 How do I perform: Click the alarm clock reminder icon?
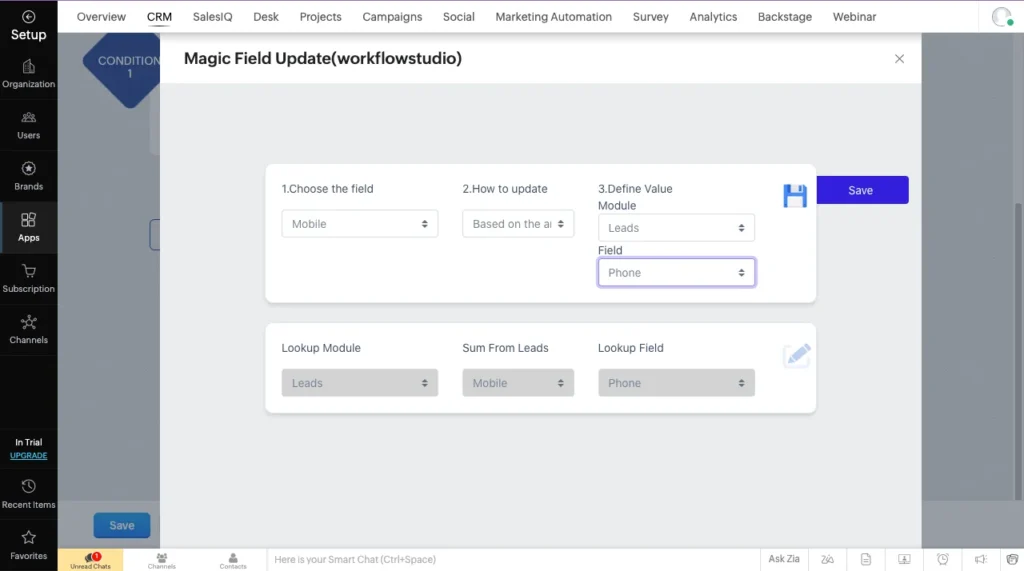(942, 559)
